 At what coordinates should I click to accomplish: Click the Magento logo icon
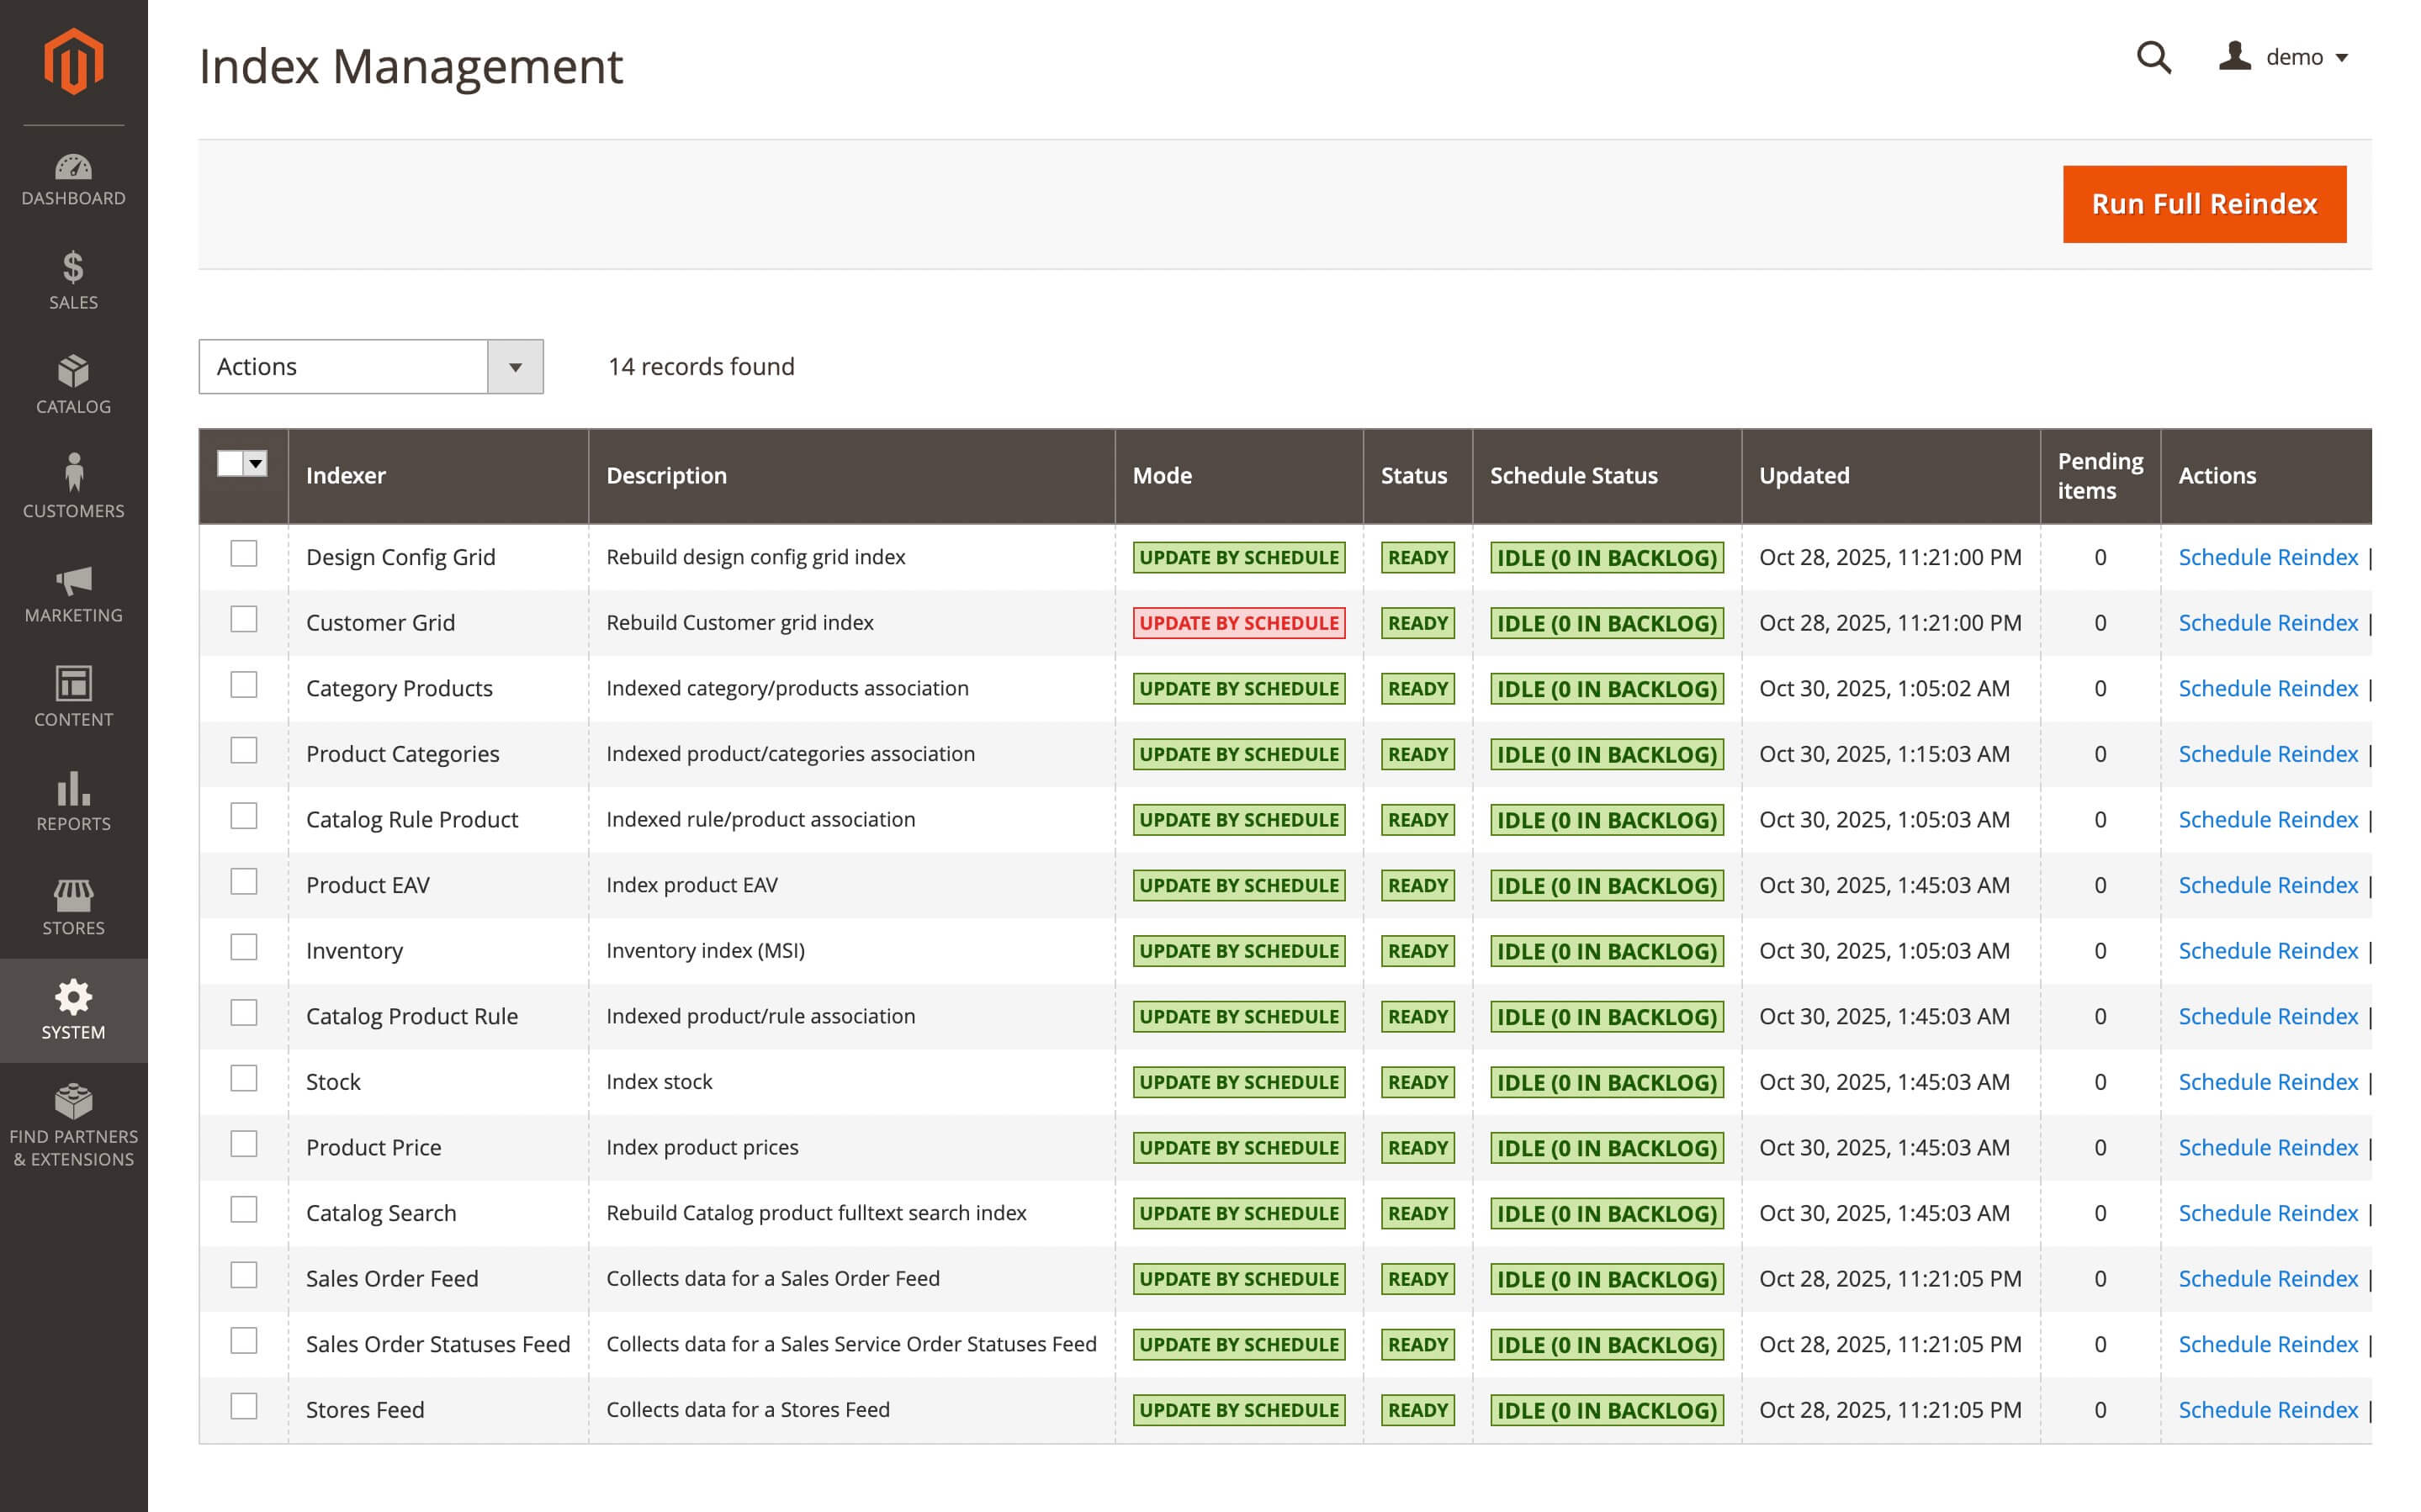73,62
